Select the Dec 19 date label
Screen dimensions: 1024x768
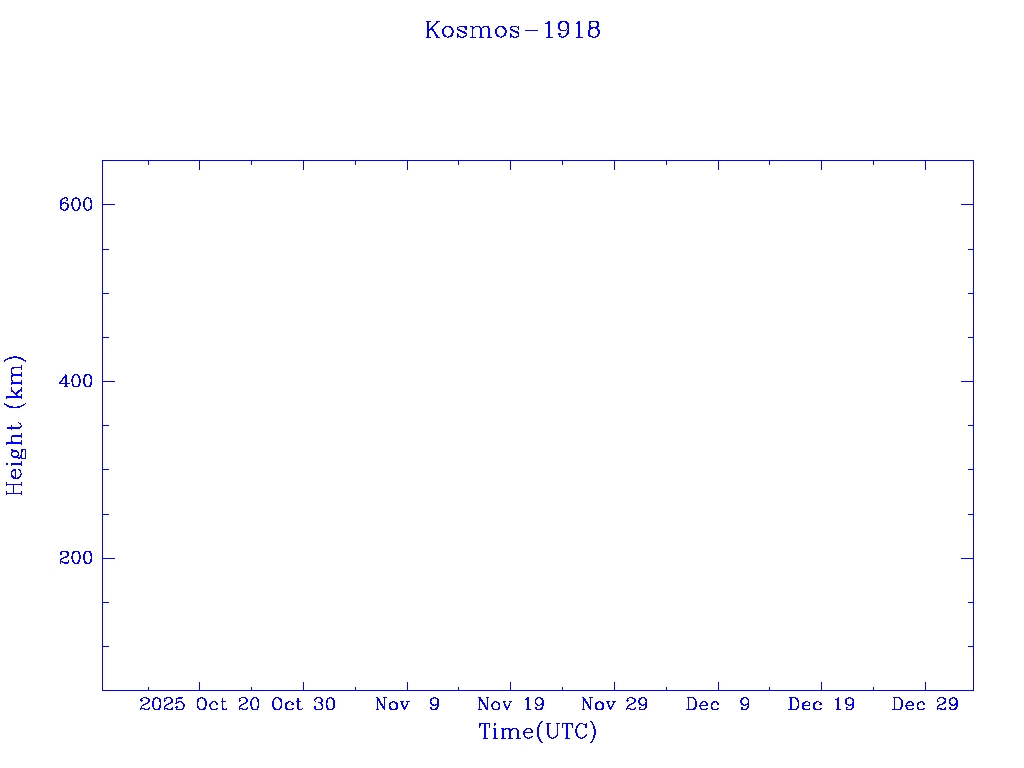click(x=821, y=704)
